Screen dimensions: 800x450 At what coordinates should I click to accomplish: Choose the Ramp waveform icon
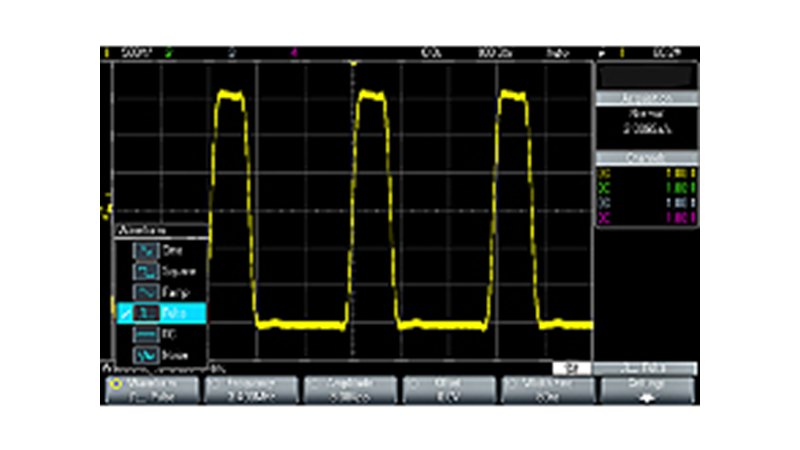pyautogui.click(x=148, y=292)
